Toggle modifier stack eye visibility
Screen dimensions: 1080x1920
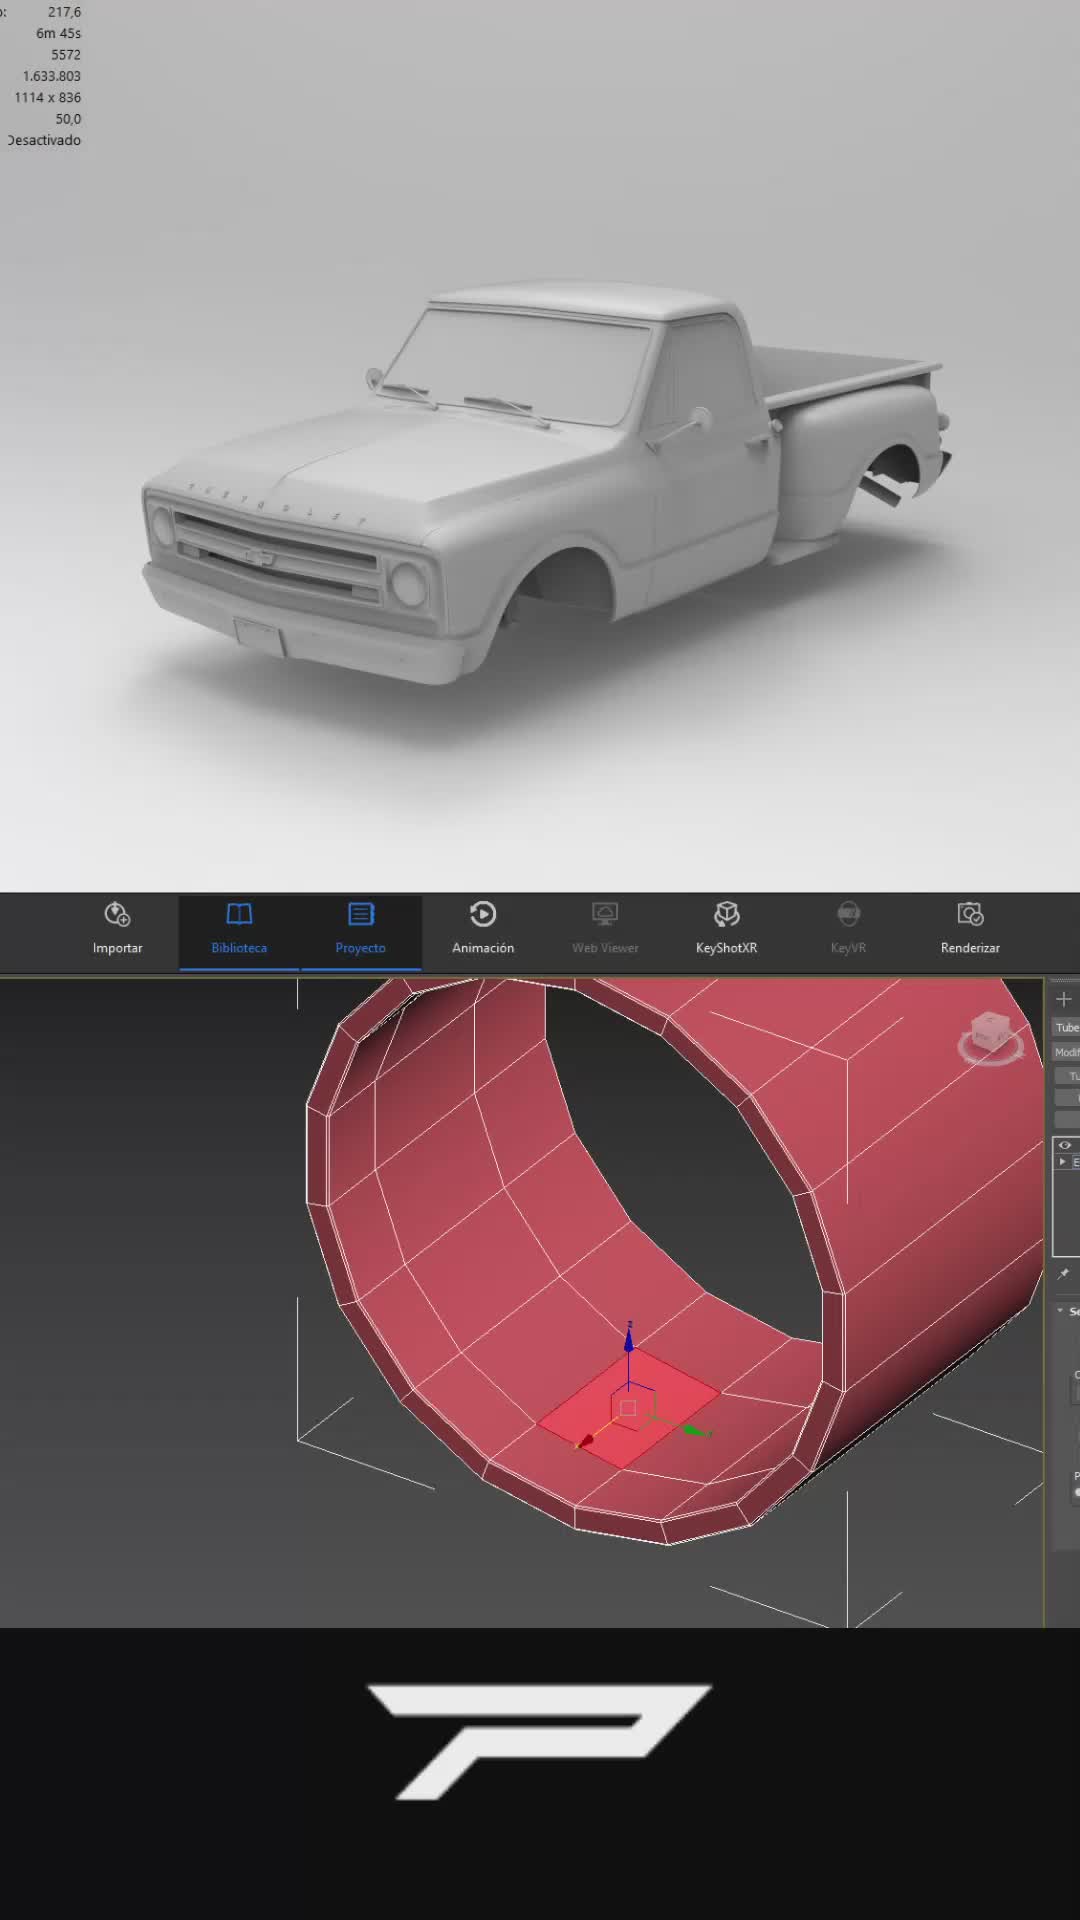tap(1064, 1145)
